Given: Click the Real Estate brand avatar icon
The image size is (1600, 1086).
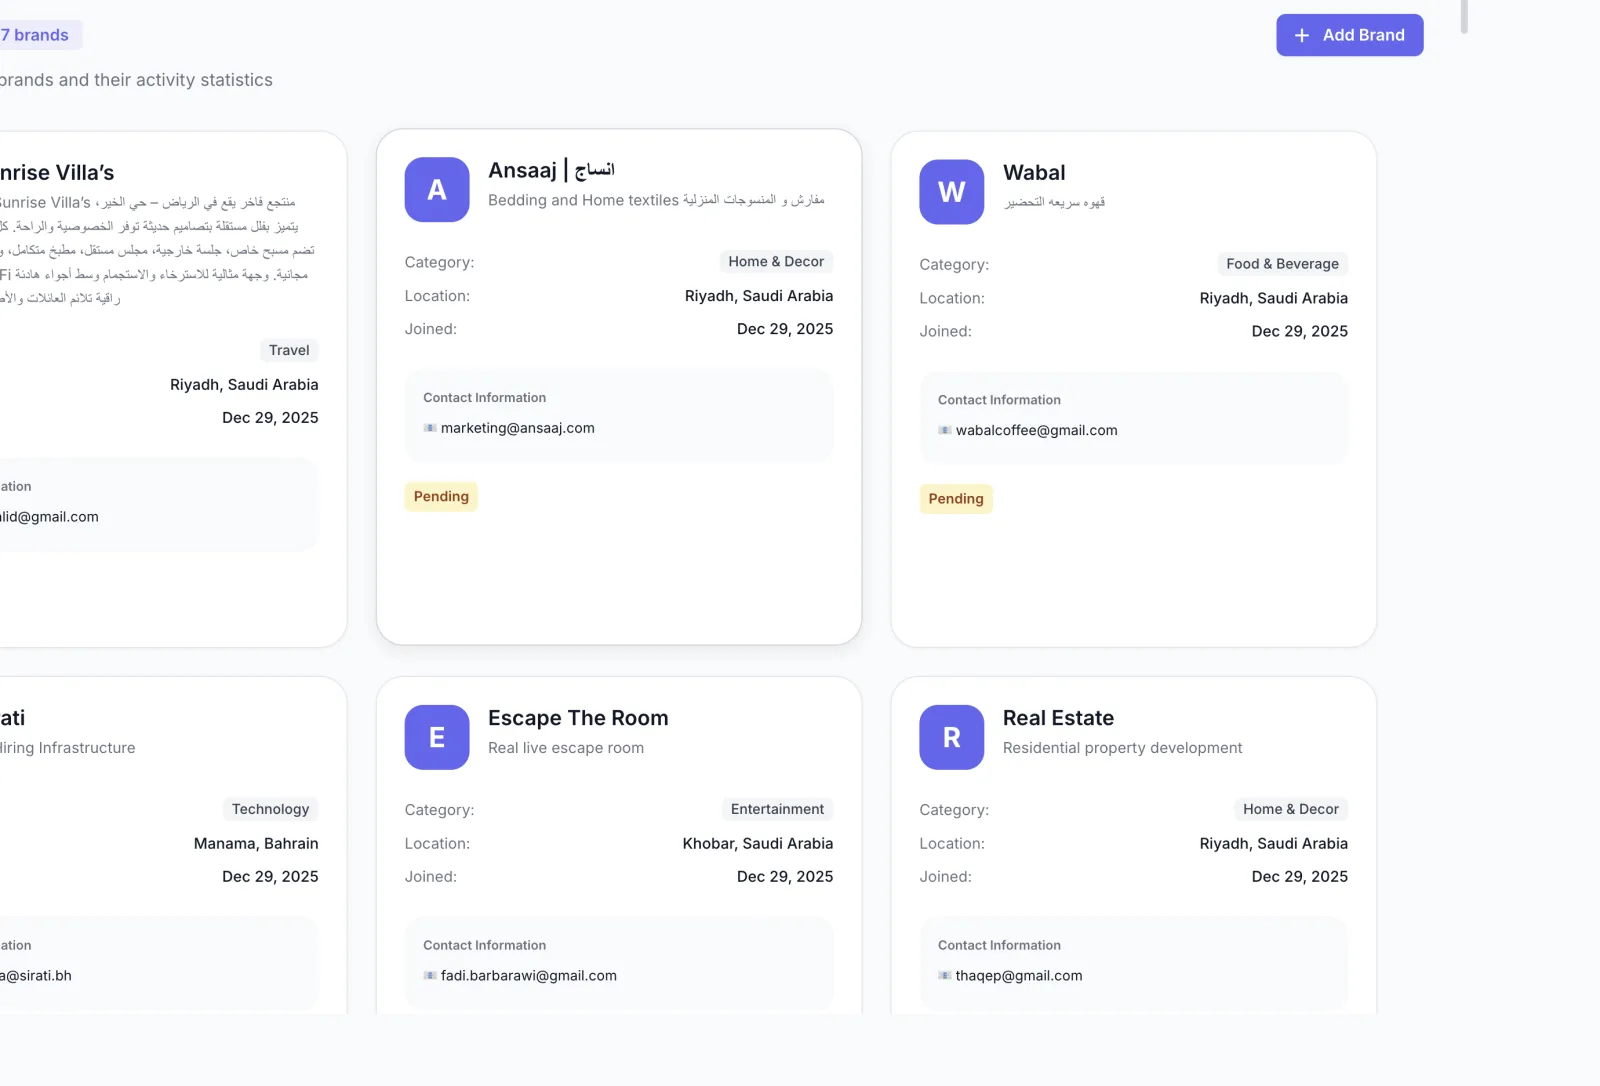Looking at the screenshot, I should [x=952, y=737].
